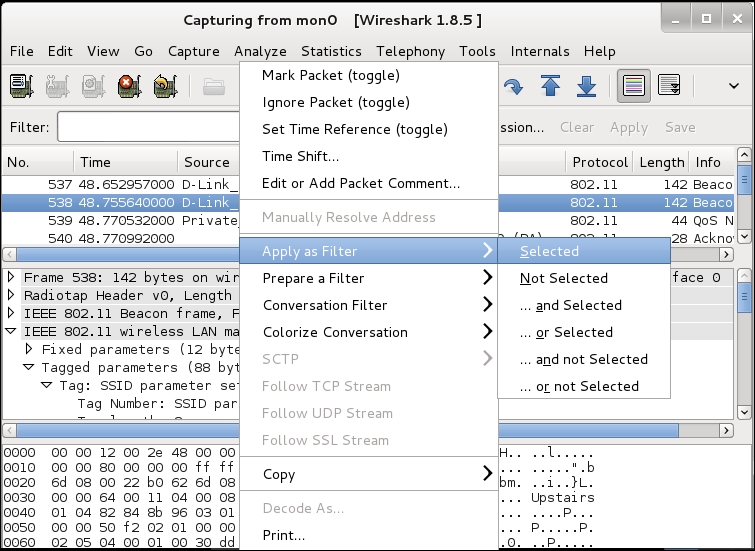Choose Ignore Packet (toggle)

(x=369, y=102)
